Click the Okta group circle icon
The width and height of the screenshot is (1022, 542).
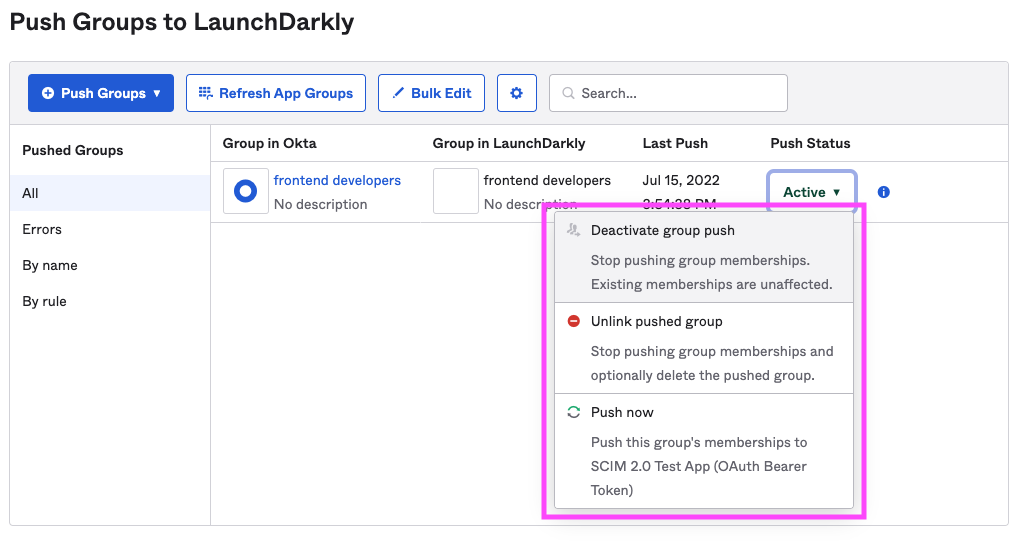[x=245, y=192]
